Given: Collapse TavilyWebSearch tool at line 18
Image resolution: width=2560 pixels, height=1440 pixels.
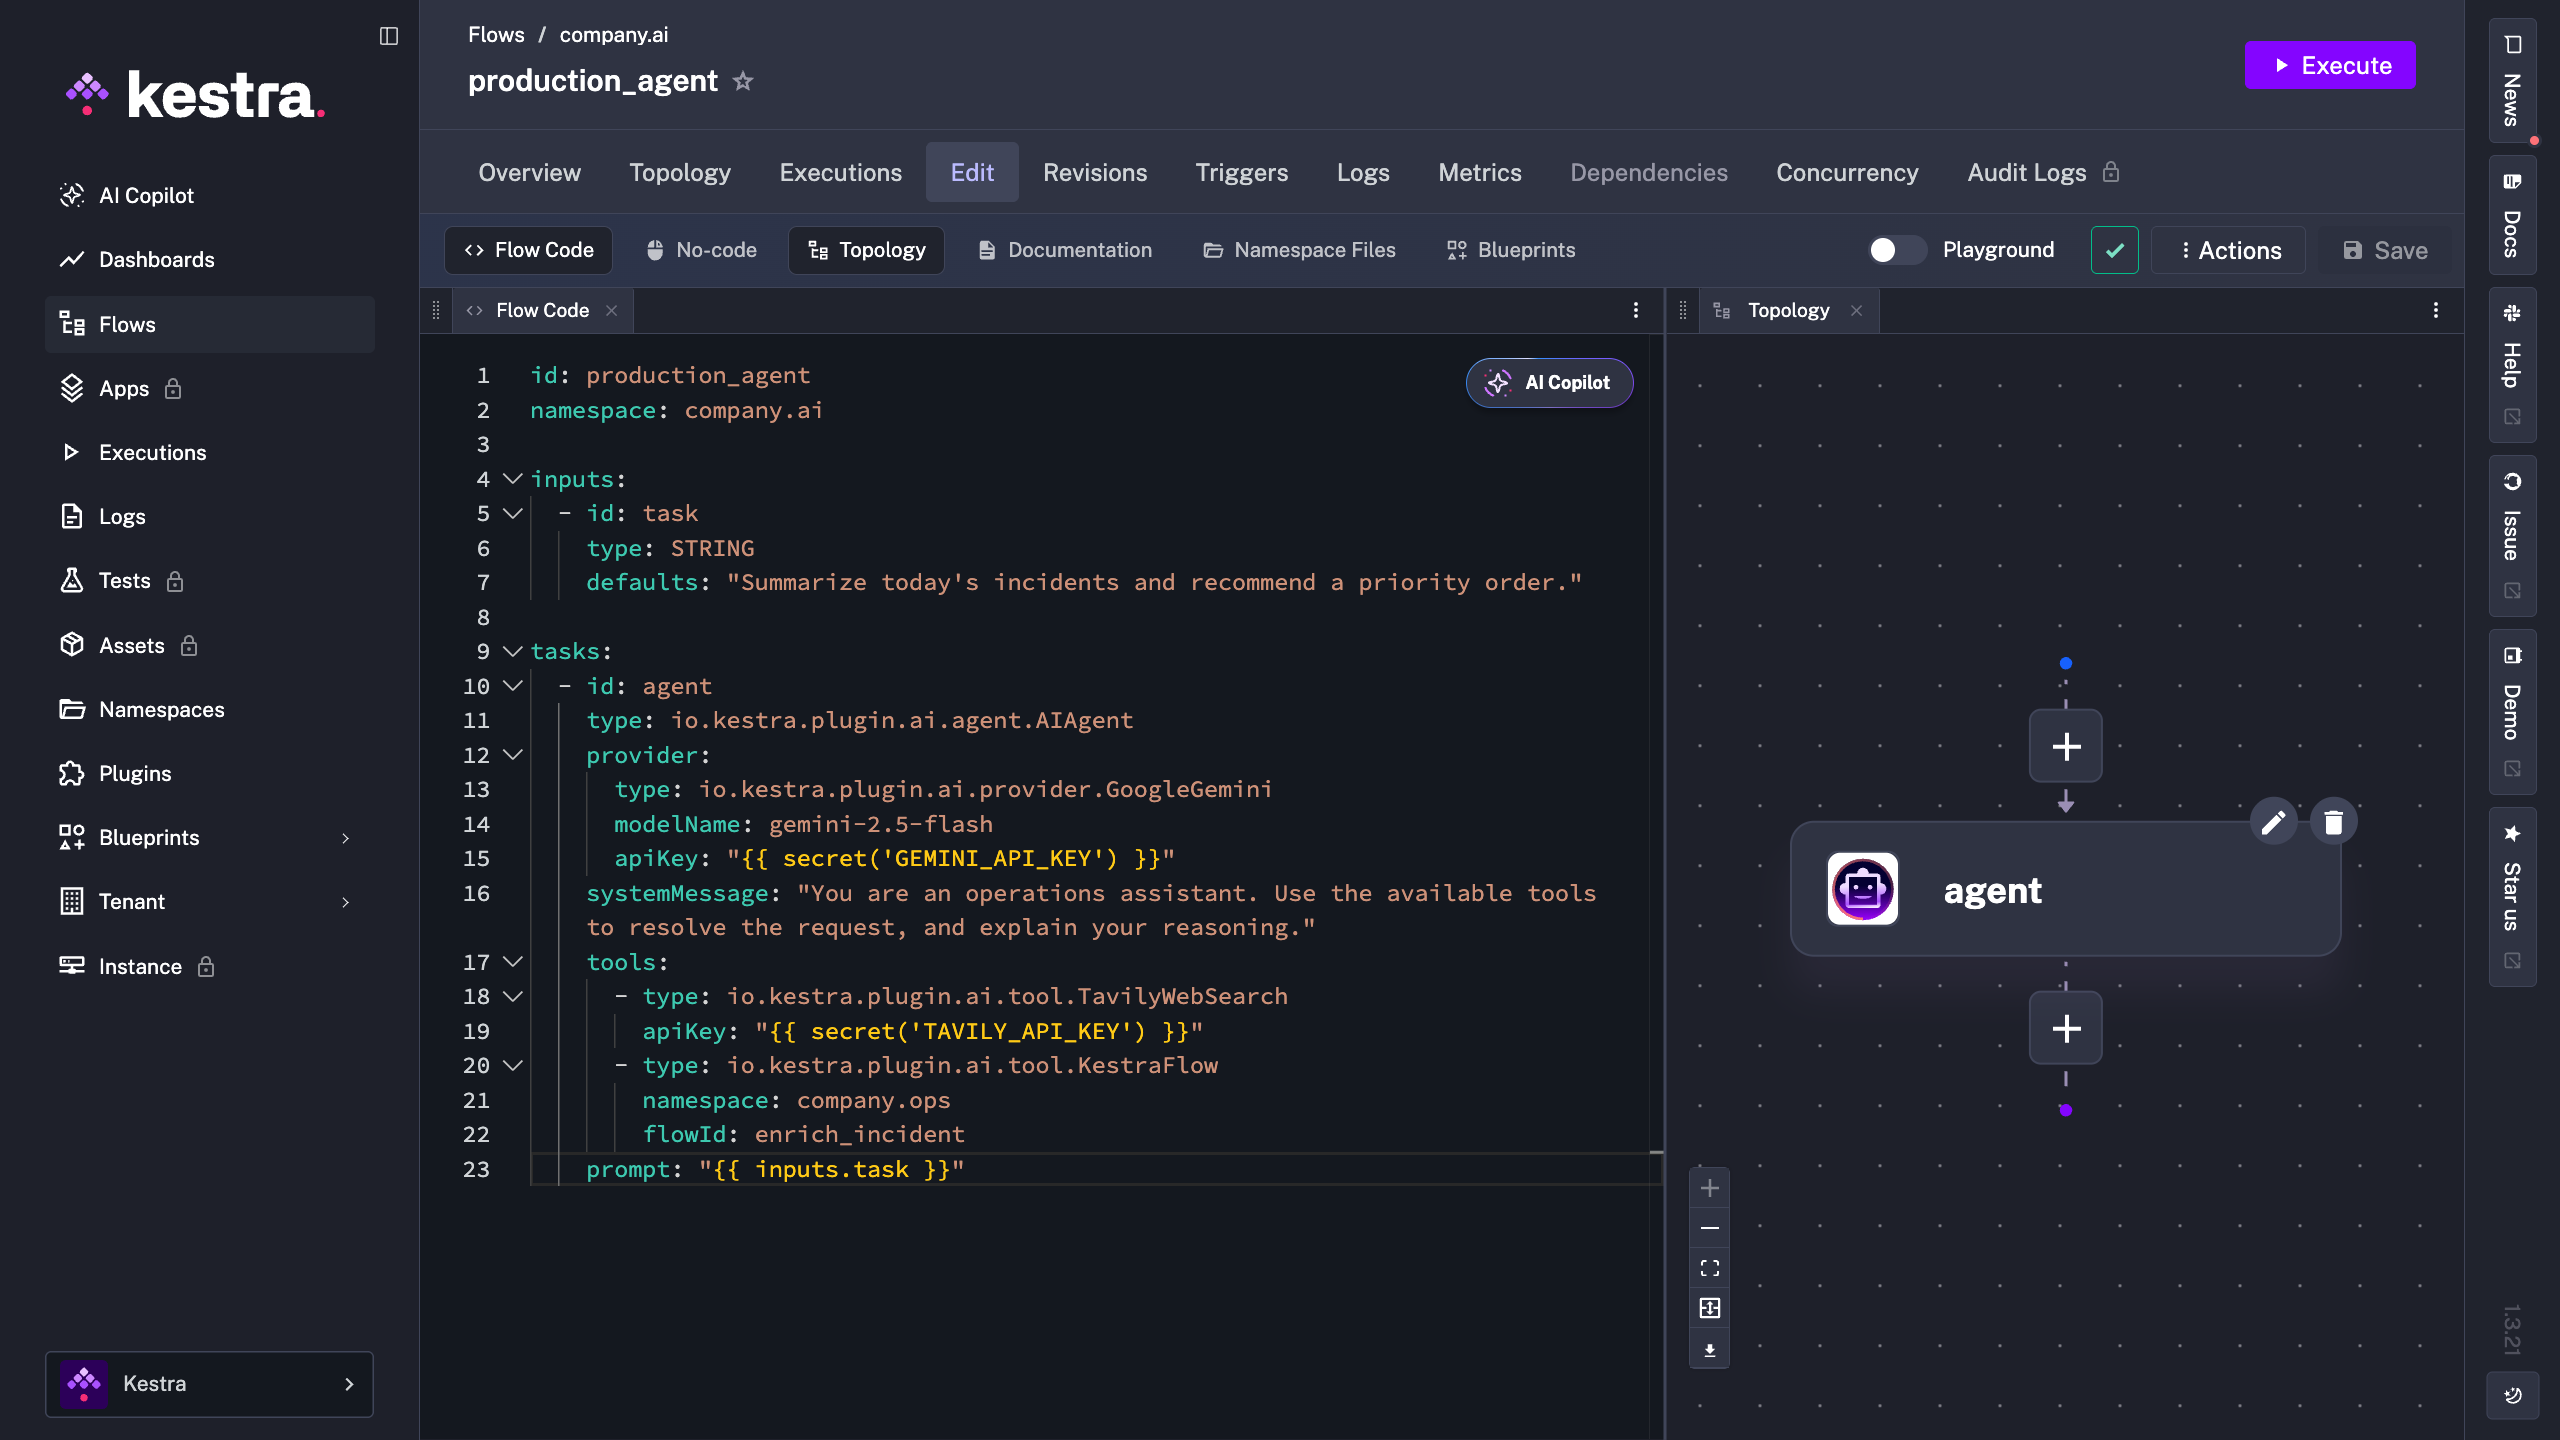Looking at the screenshot, I should tap(513, 997).
